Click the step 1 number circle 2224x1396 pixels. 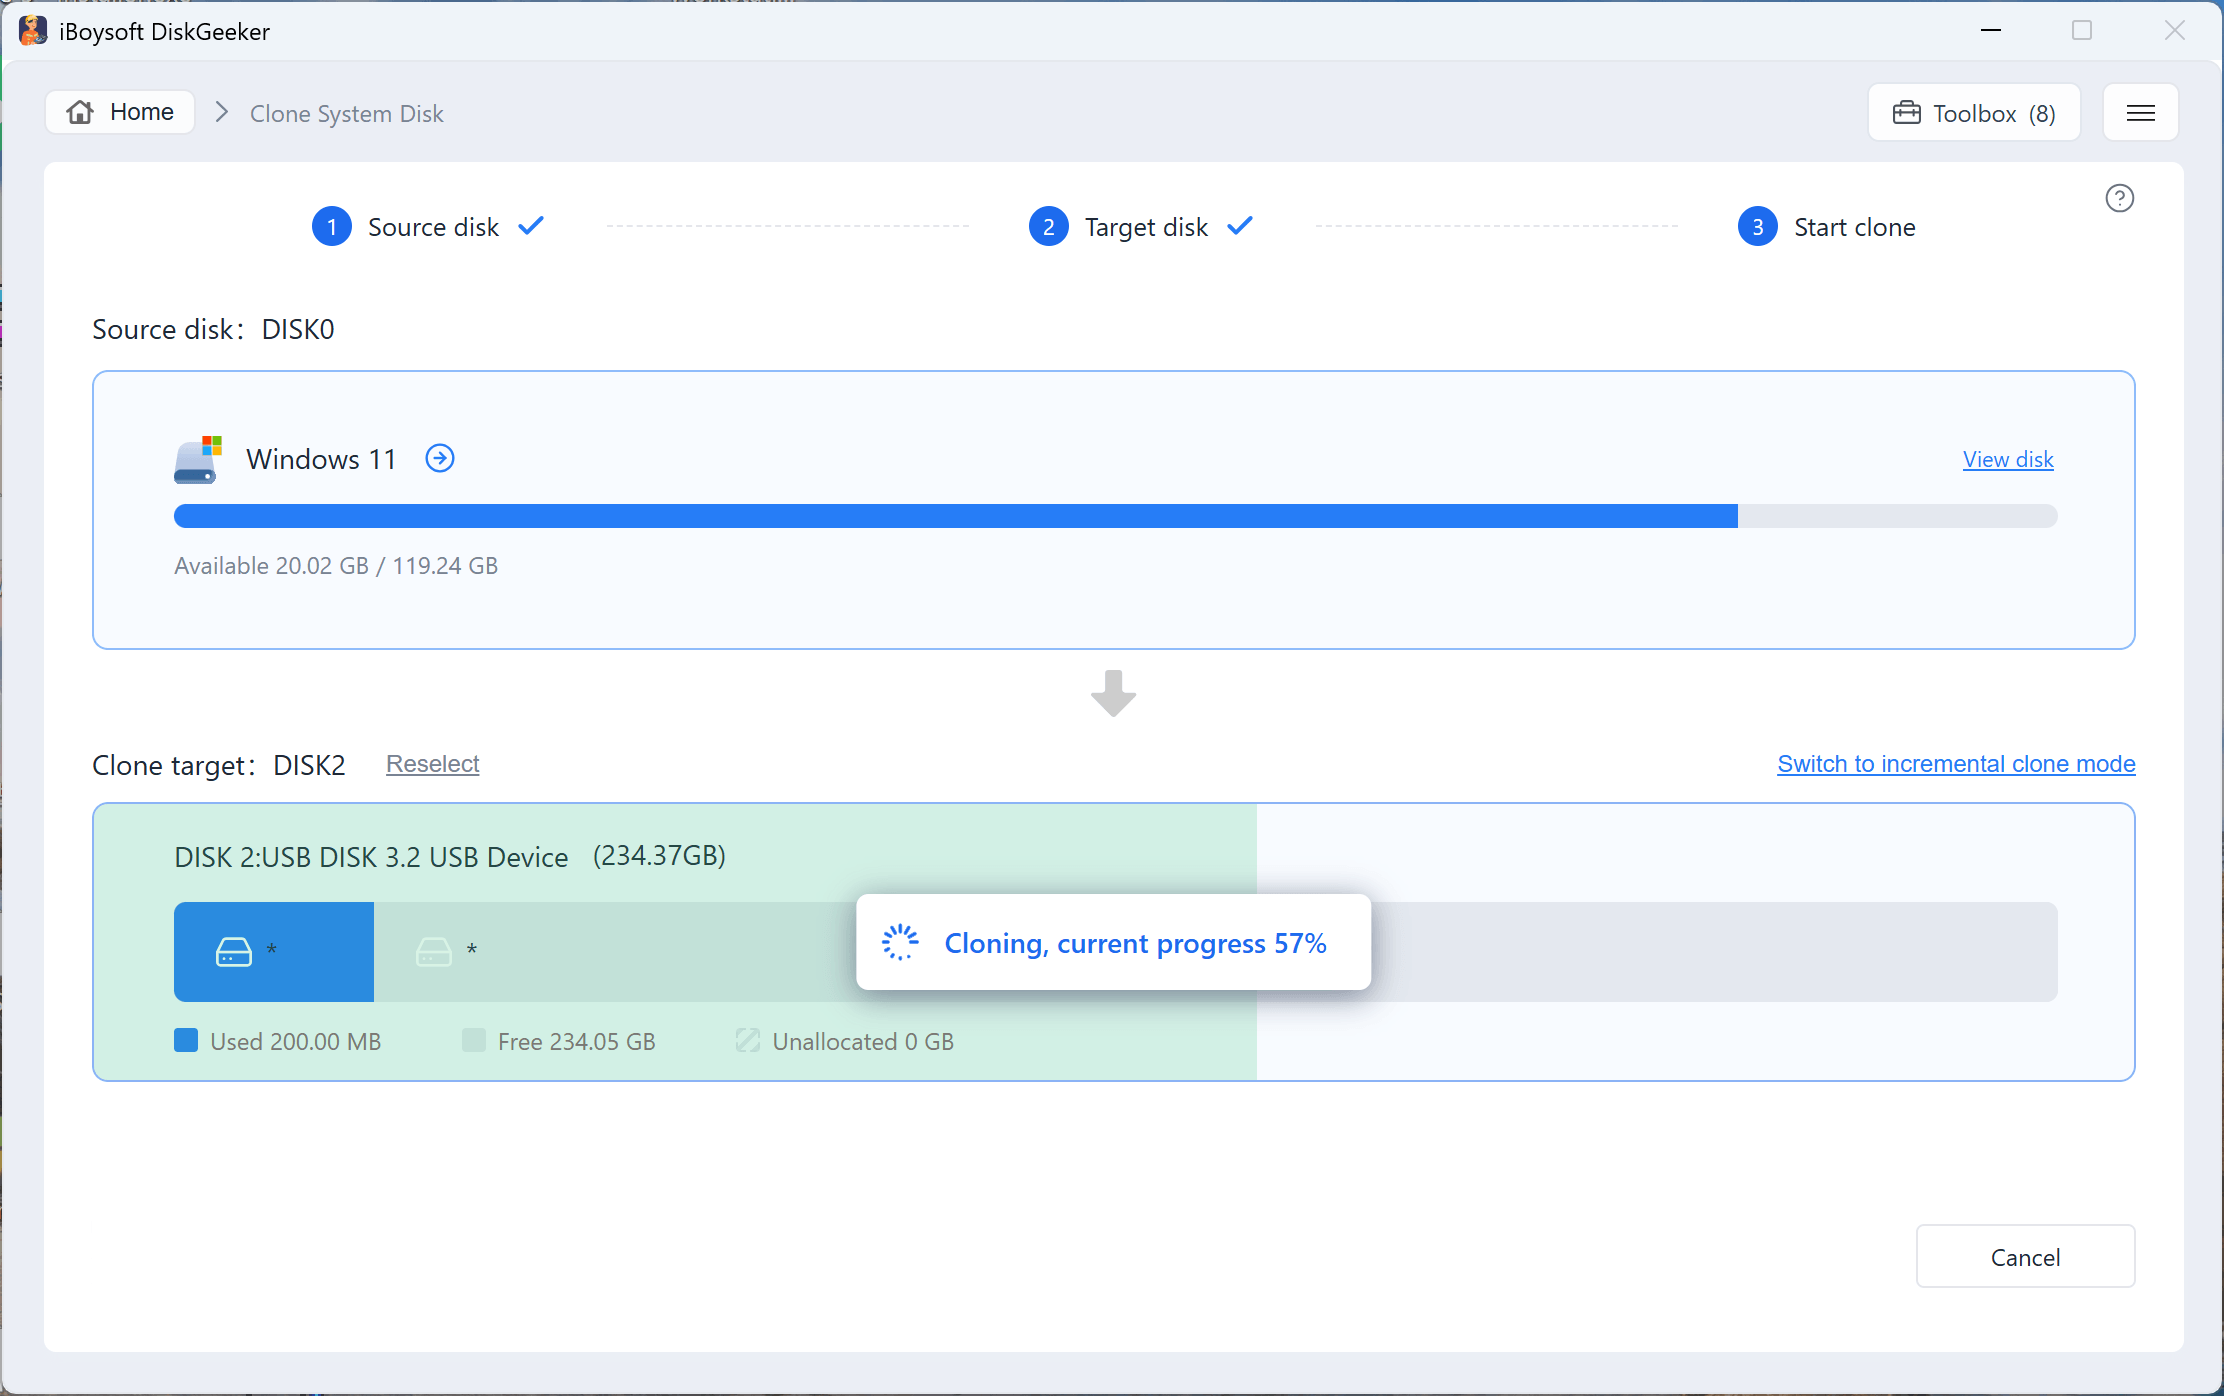[332, 227]
